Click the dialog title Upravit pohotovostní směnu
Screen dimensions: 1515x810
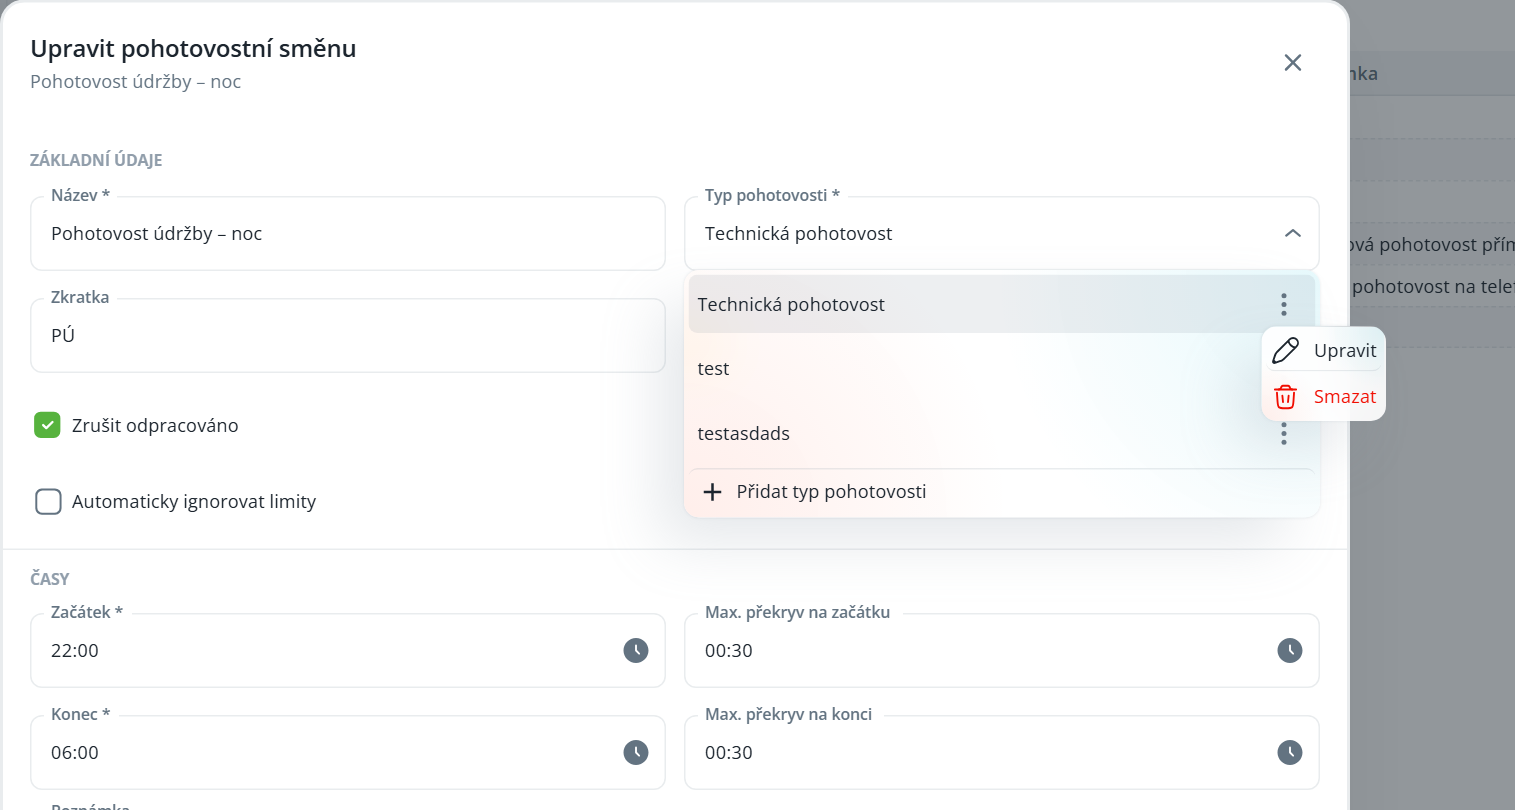[x=193, y=49]
